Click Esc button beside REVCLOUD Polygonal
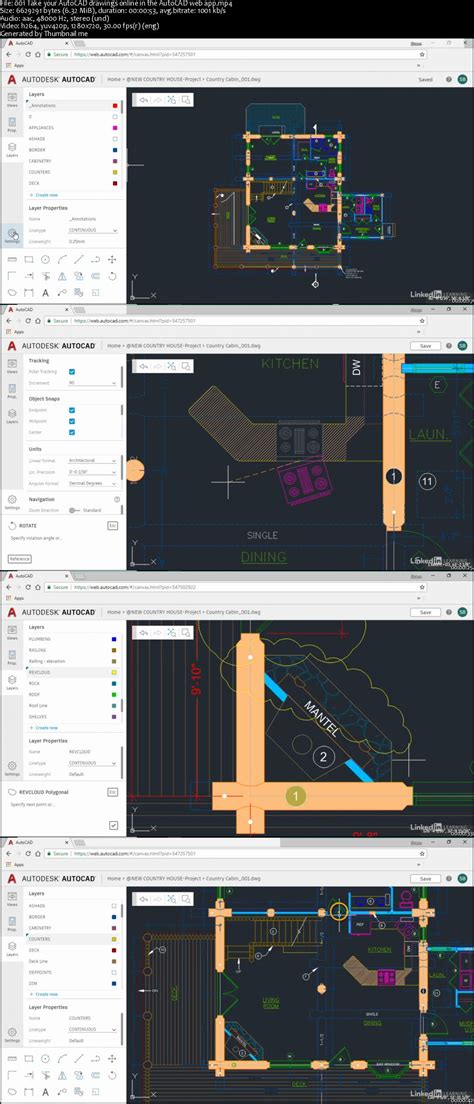 112,791
